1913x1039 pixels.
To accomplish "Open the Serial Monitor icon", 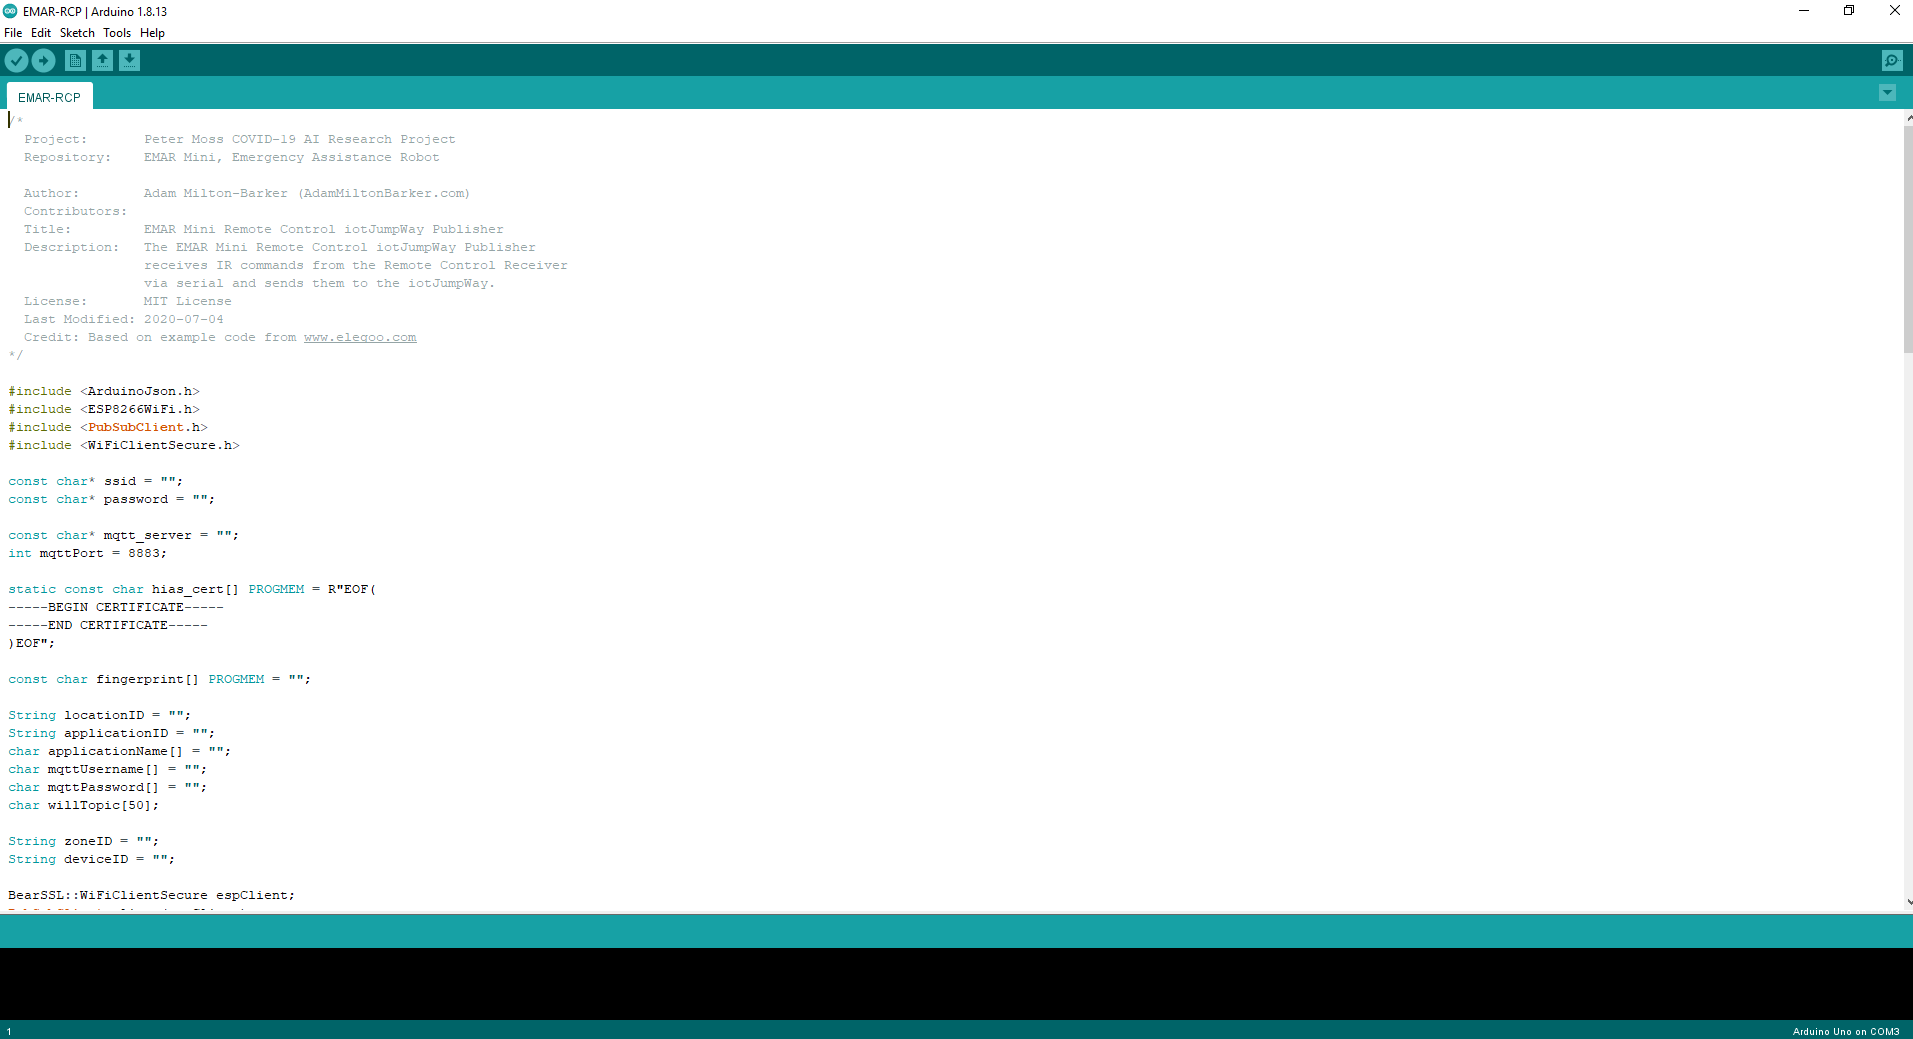I will pyautogui.click(x=1892, y=61).
